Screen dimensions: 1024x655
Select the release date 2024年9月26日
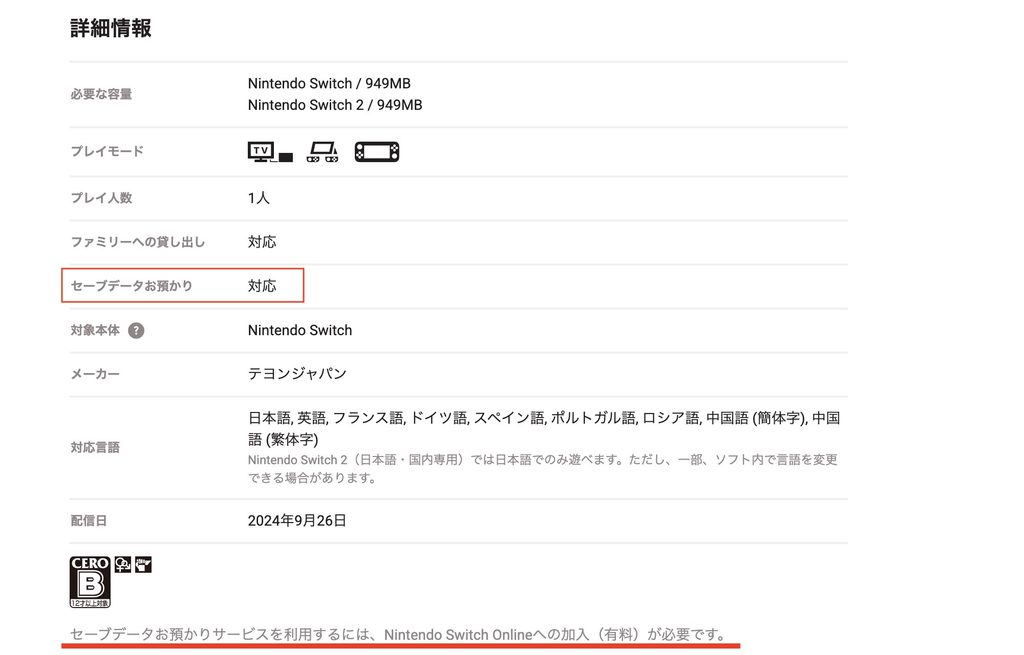(x=297, y=521)
